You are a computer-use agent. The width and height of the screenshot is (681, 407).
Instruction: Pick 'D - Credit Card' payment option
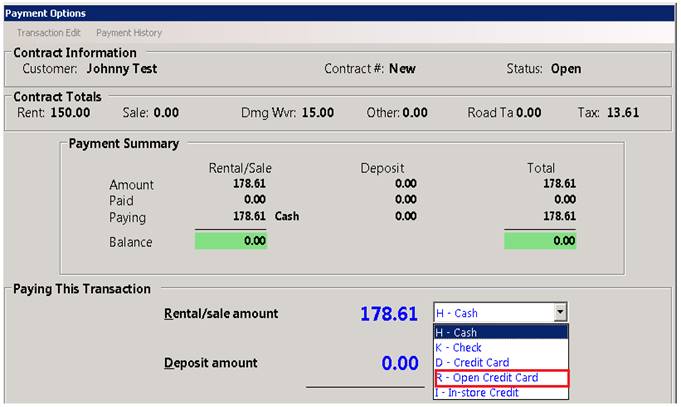point(500,363)
